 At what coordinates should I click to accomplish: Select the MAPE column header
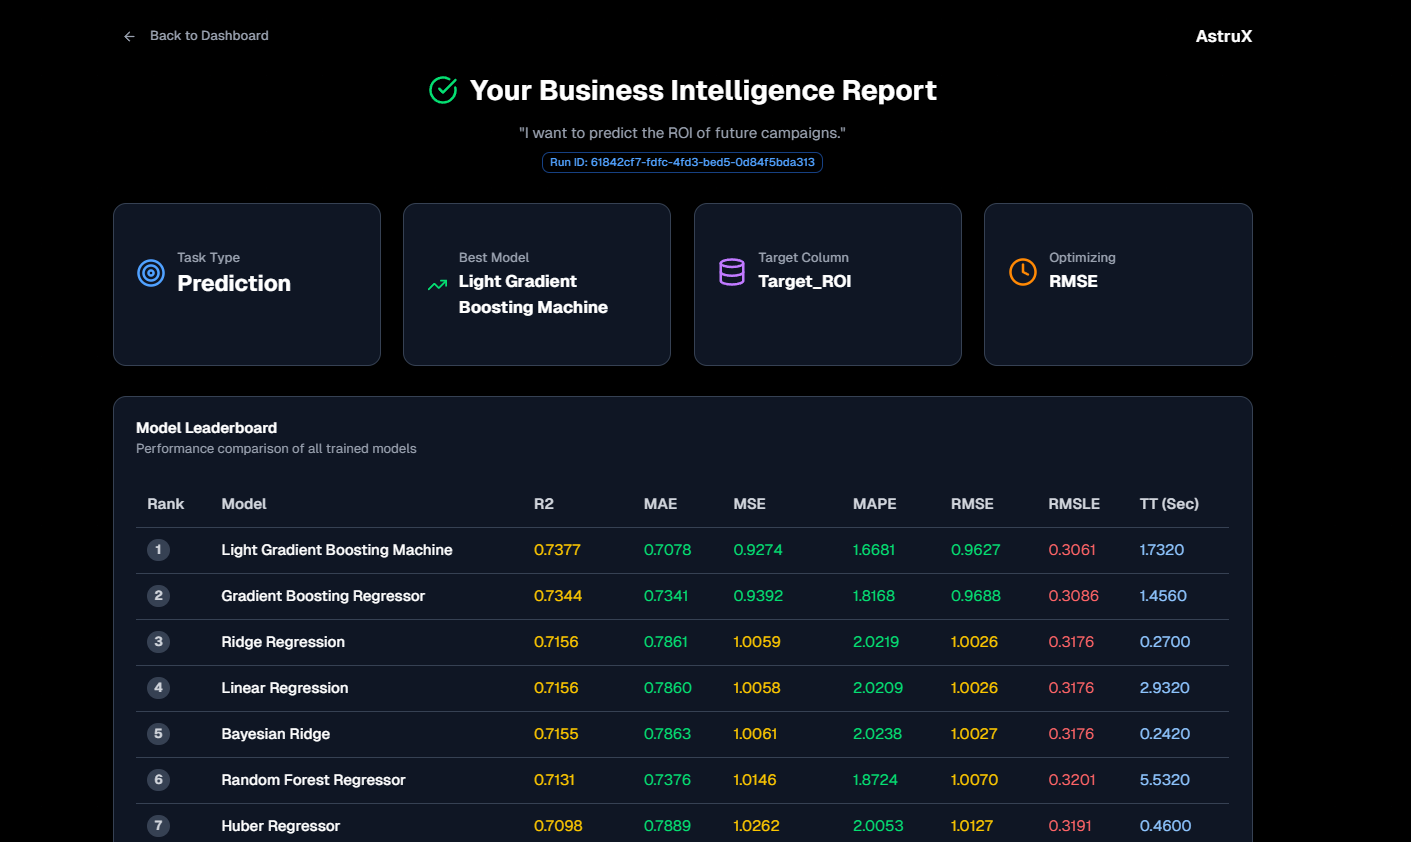pyautogui.click(x=874, y=504)
